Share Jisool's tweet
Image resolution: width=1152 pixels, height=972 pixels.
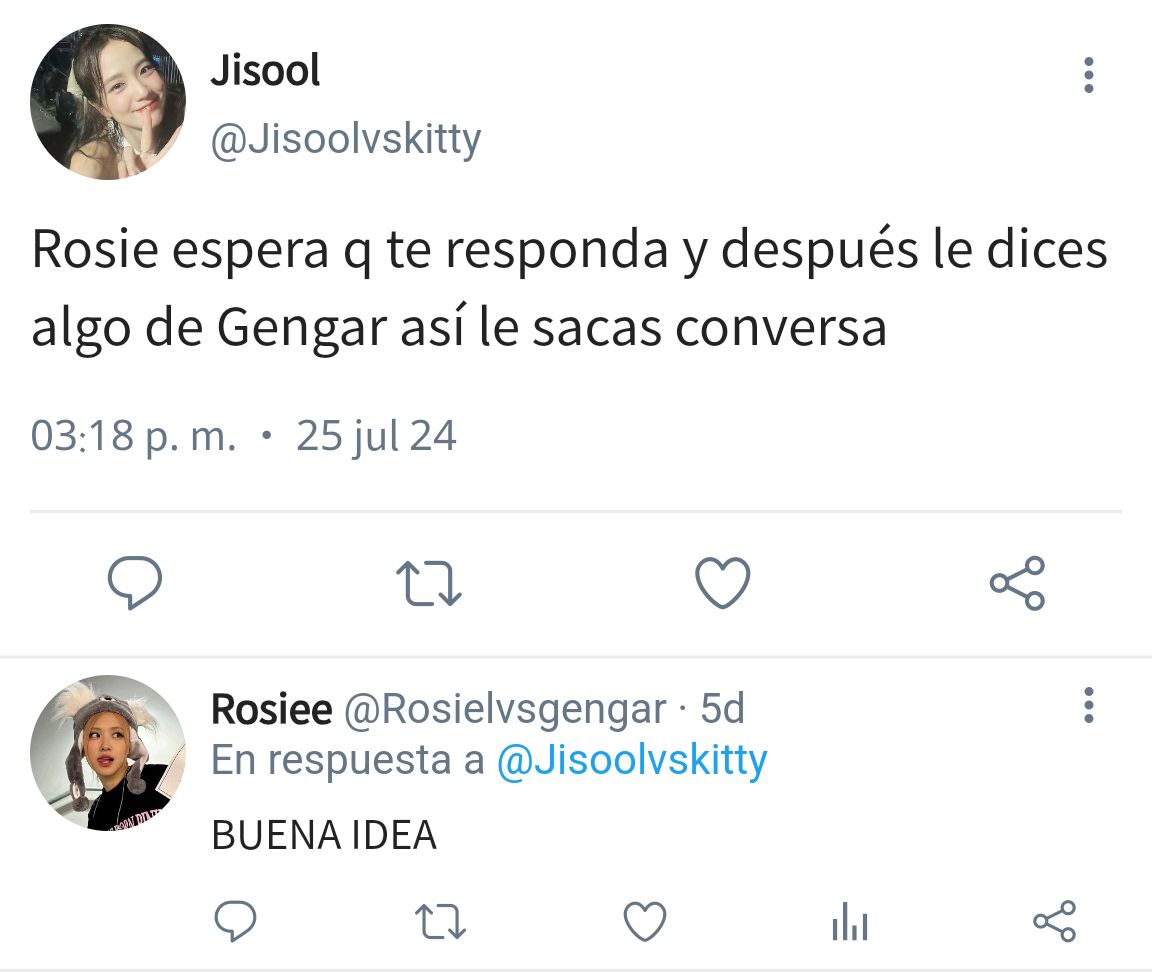pyautogui.click(x=1017, y=583)
